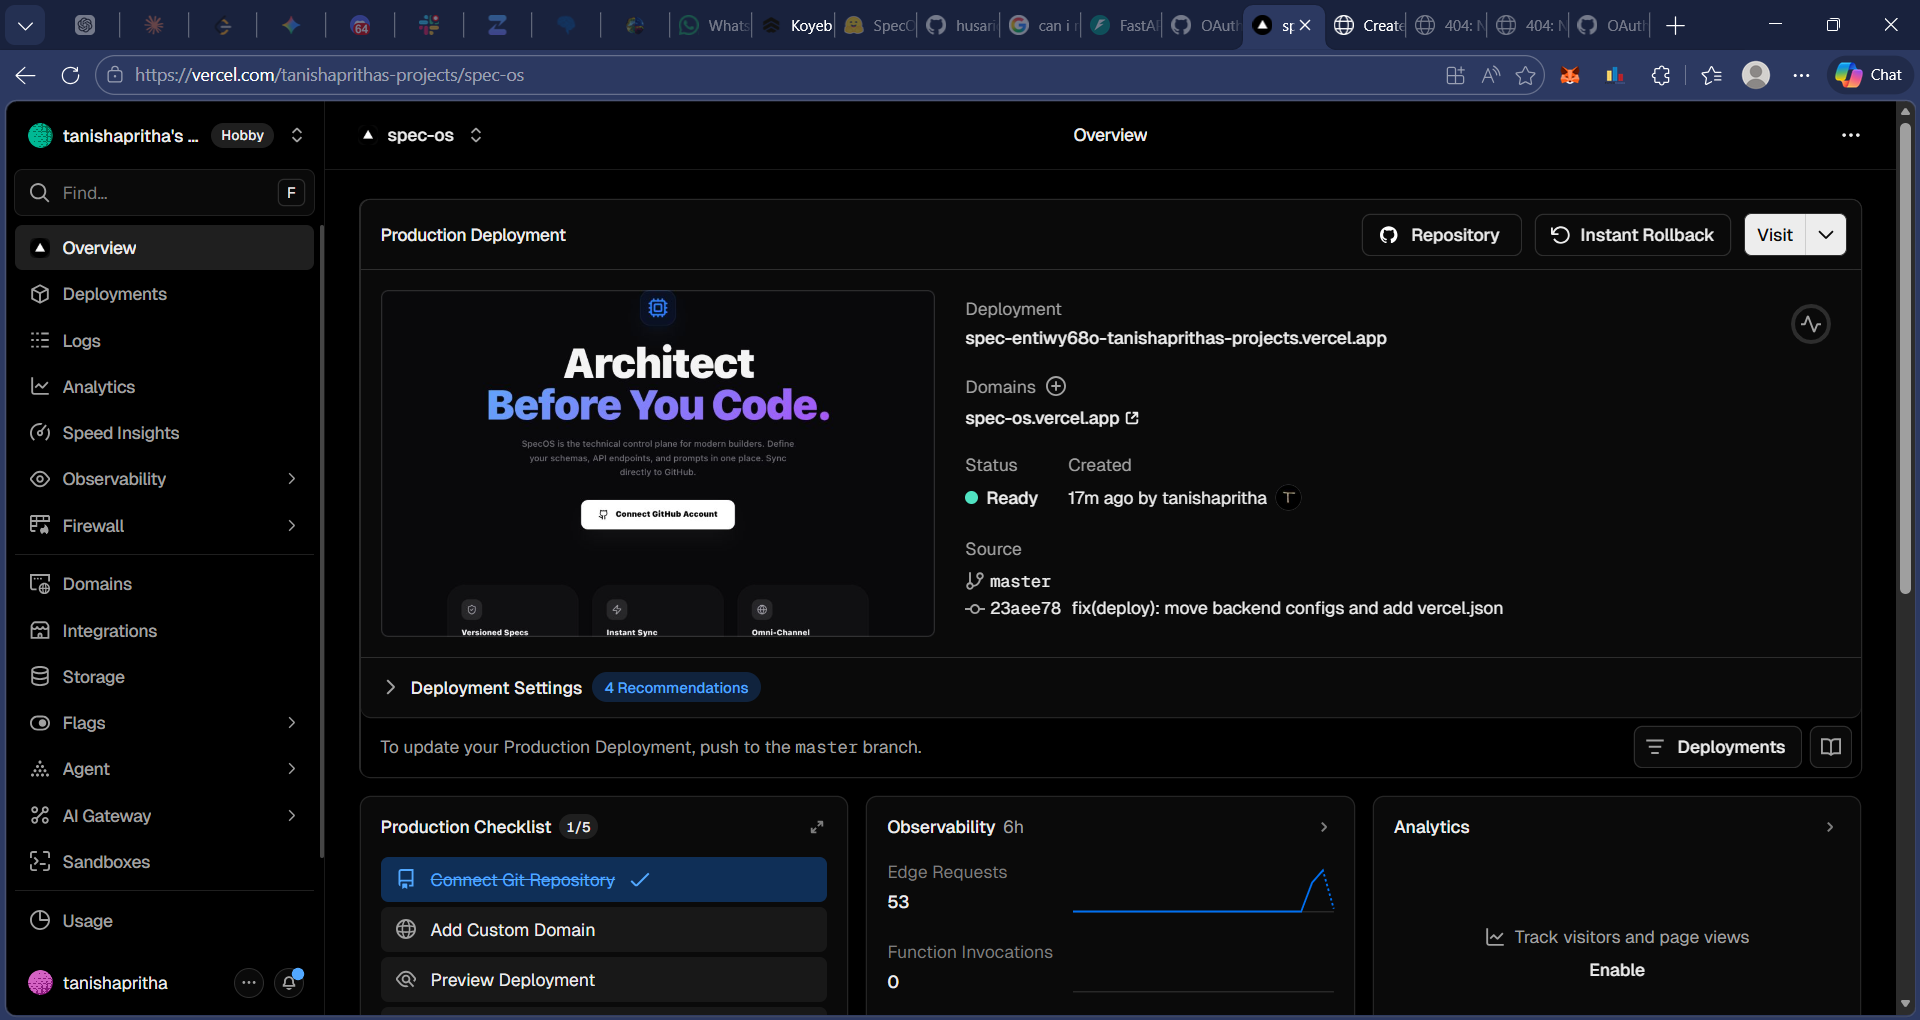
Task: Expand the Observability sidebar submenu
Action: [291, 479]
